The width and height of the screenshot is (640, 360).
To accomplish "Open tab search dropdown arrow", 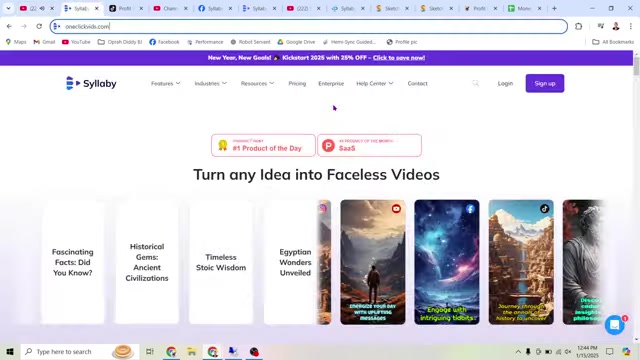I will click(8, 8).
